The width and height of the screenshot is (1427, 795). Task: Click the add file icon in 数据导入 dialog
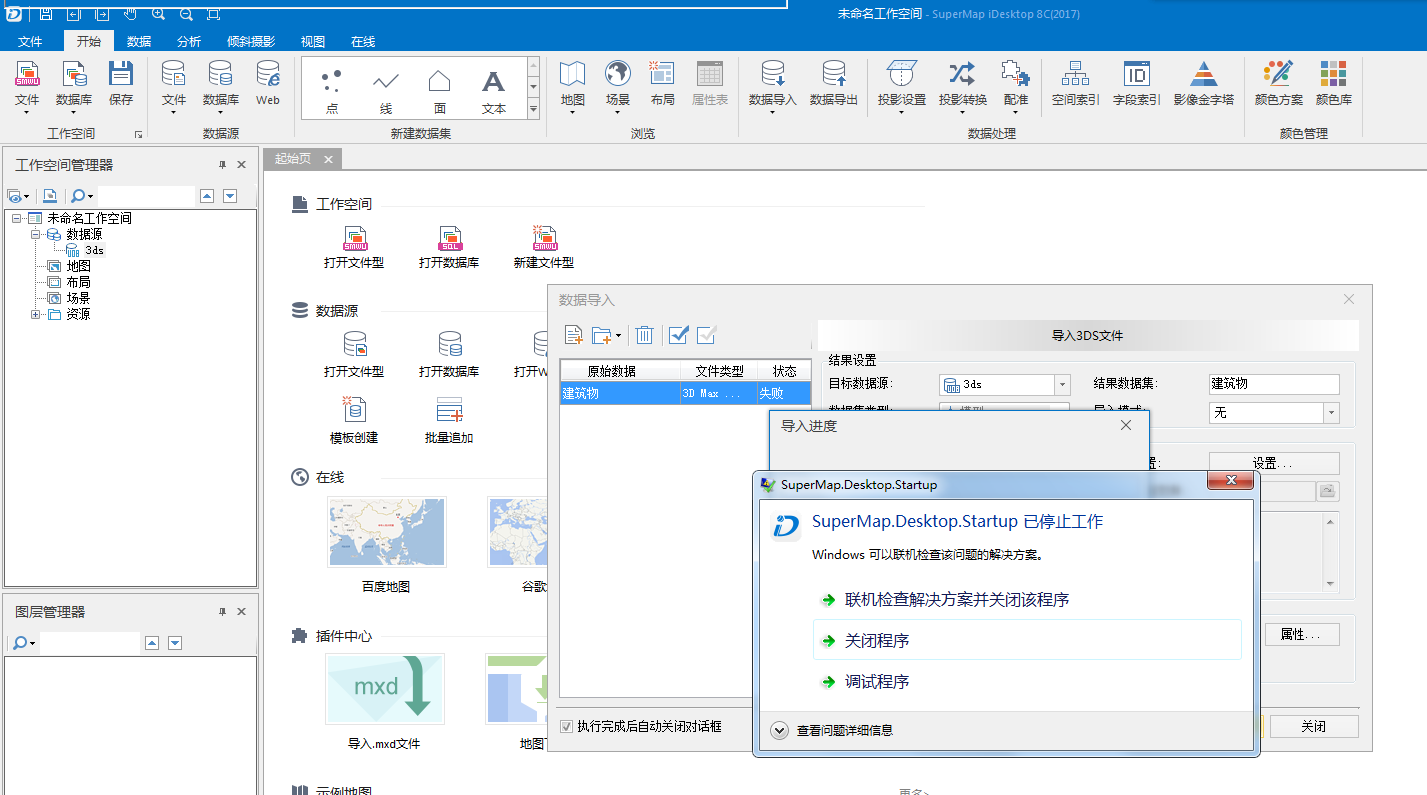(x=574, y=335)
